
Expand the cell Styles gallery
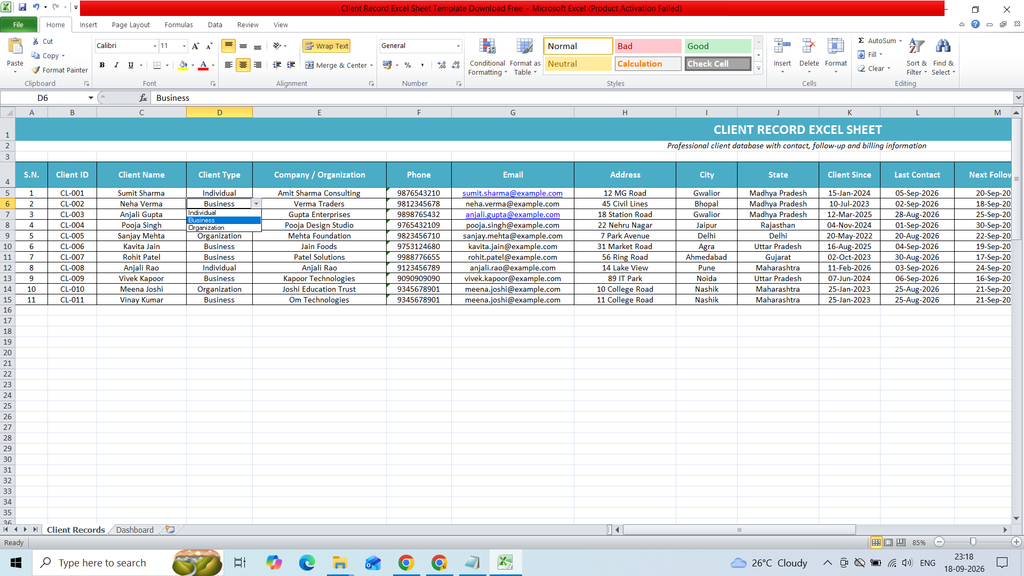pyautogui.click(x=758, y=68)
